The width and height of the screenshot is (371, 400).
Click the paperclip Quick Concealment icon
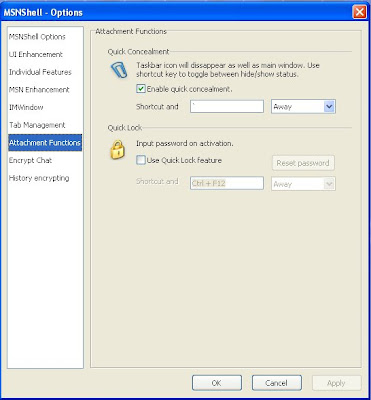tap(119, 70)
